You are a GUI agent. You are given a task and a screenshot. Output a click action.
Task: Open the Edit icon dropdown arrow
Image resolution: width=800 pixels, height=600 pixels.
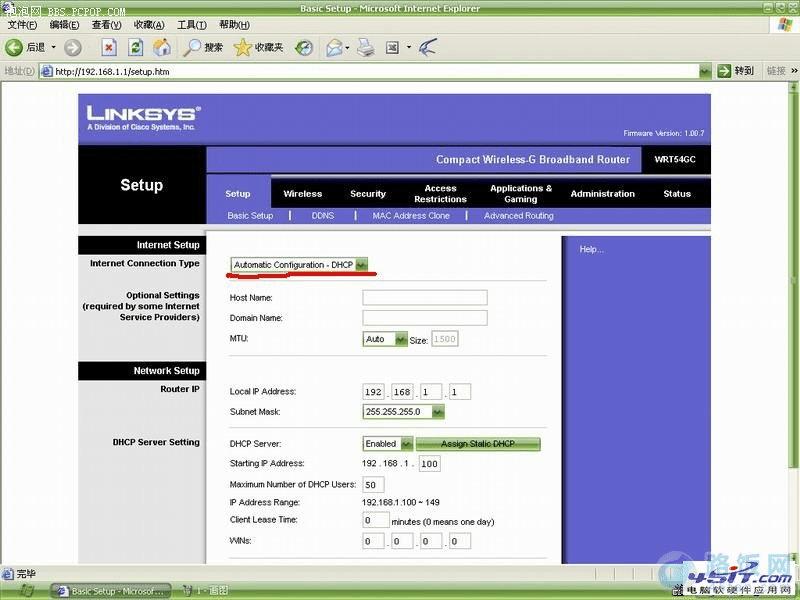409,47
